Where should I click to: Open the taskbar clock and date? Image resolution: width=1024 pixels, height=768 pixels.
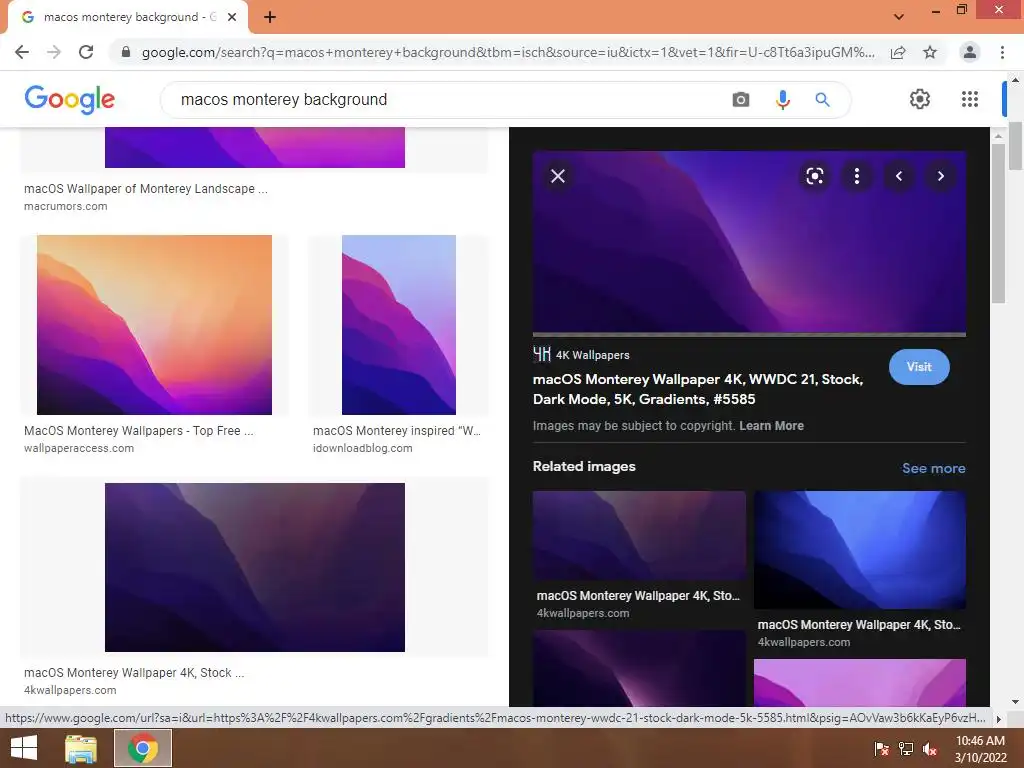[x=980, y=749]
